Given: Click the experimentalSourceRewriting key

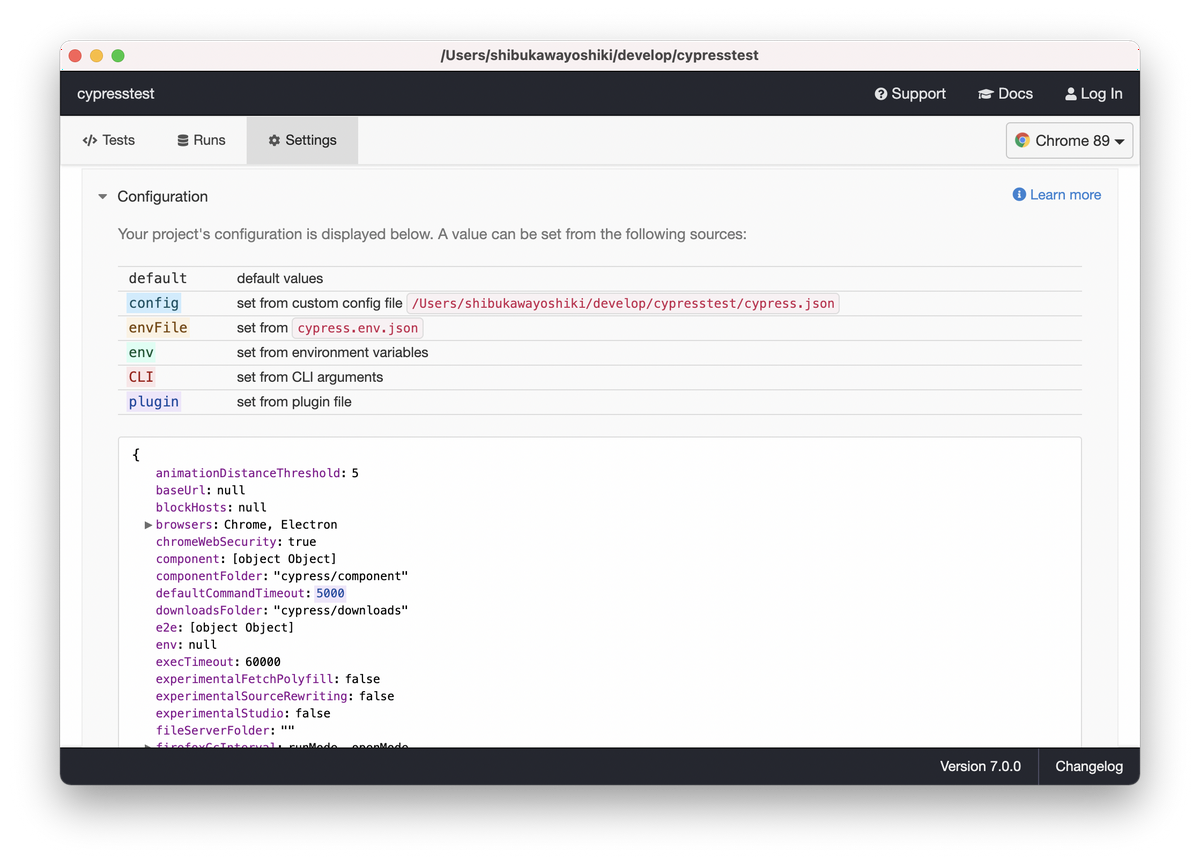Looking at the screenshot, I should (x=252, y=696).
